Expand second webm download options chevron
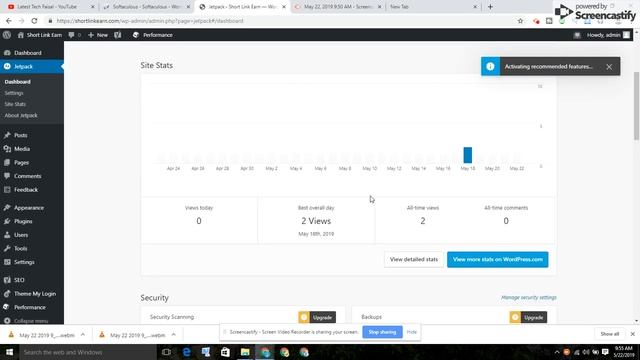The image size is (640, 360). [173, 335]
